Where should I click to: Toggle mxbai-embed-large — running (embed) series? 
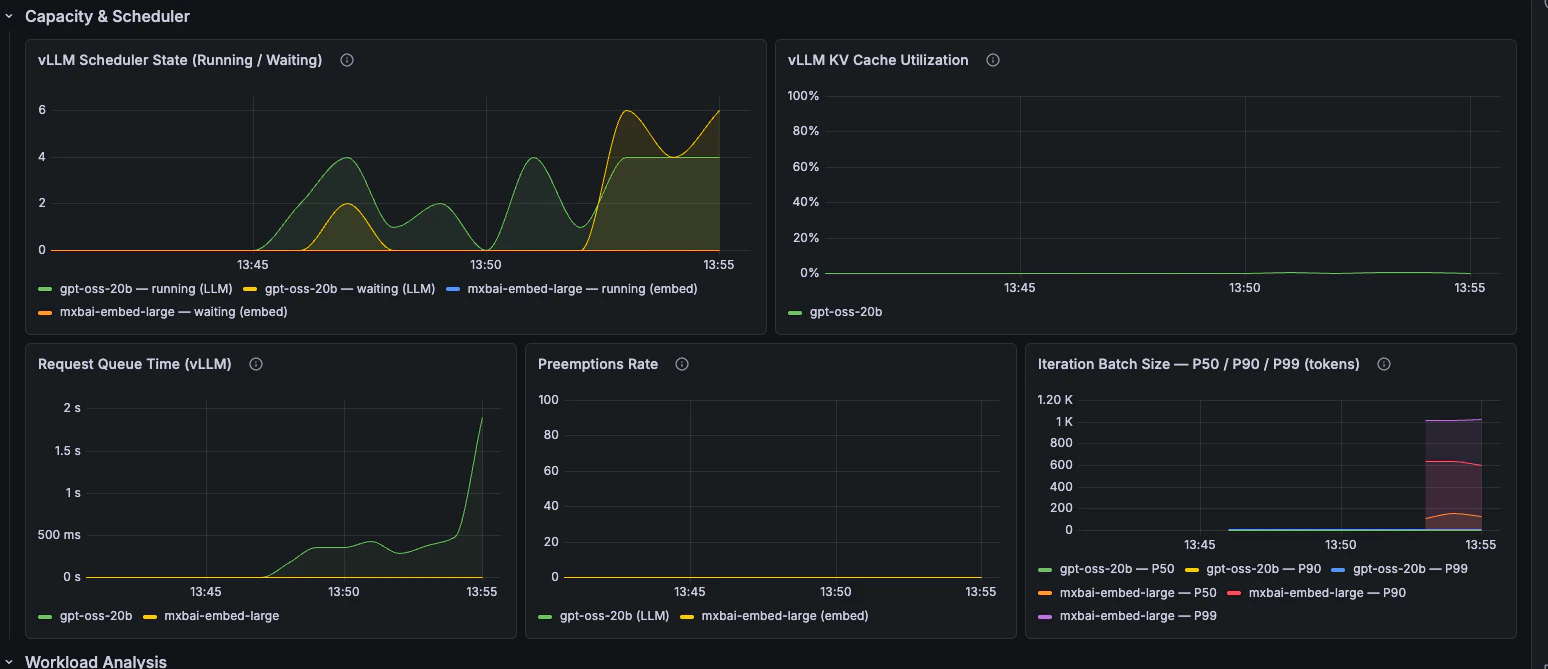click(x=582, y=289)
